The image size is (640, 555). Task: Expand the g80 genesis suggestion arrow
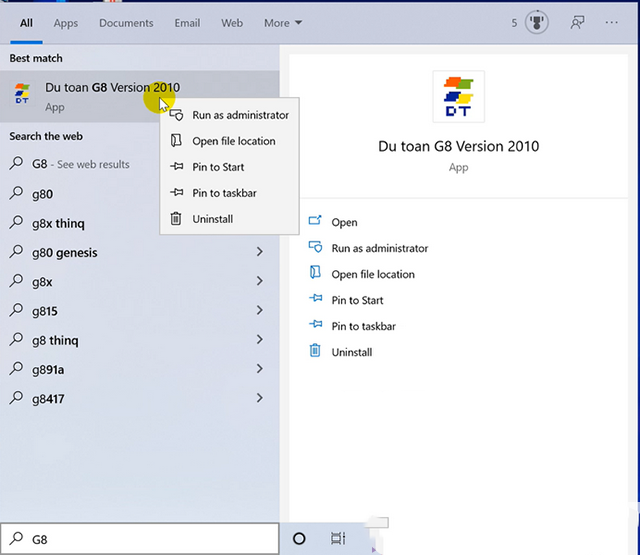point(260,252)
